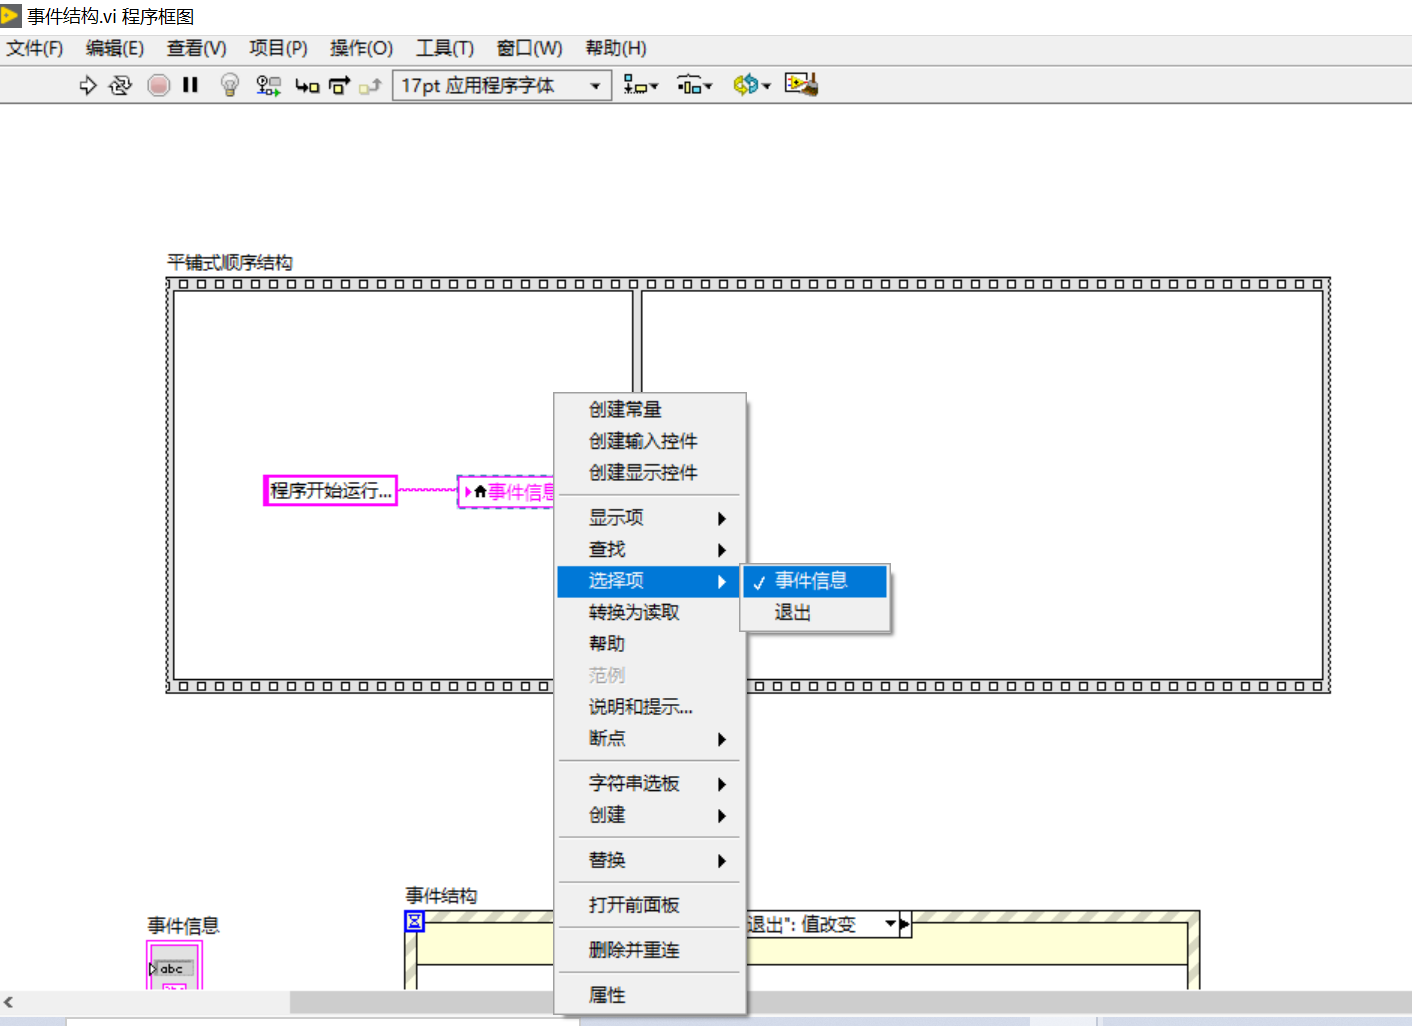Expand the 字符串选板 submenu
Screen dimensions: 1412x1026
coord(650,783)
